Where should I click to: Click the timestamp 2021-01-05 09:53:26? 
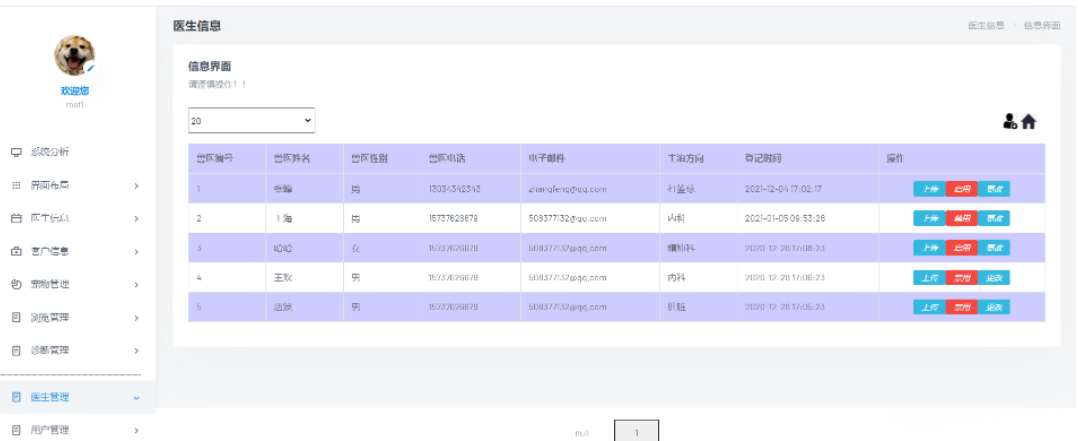coord(784,218)
